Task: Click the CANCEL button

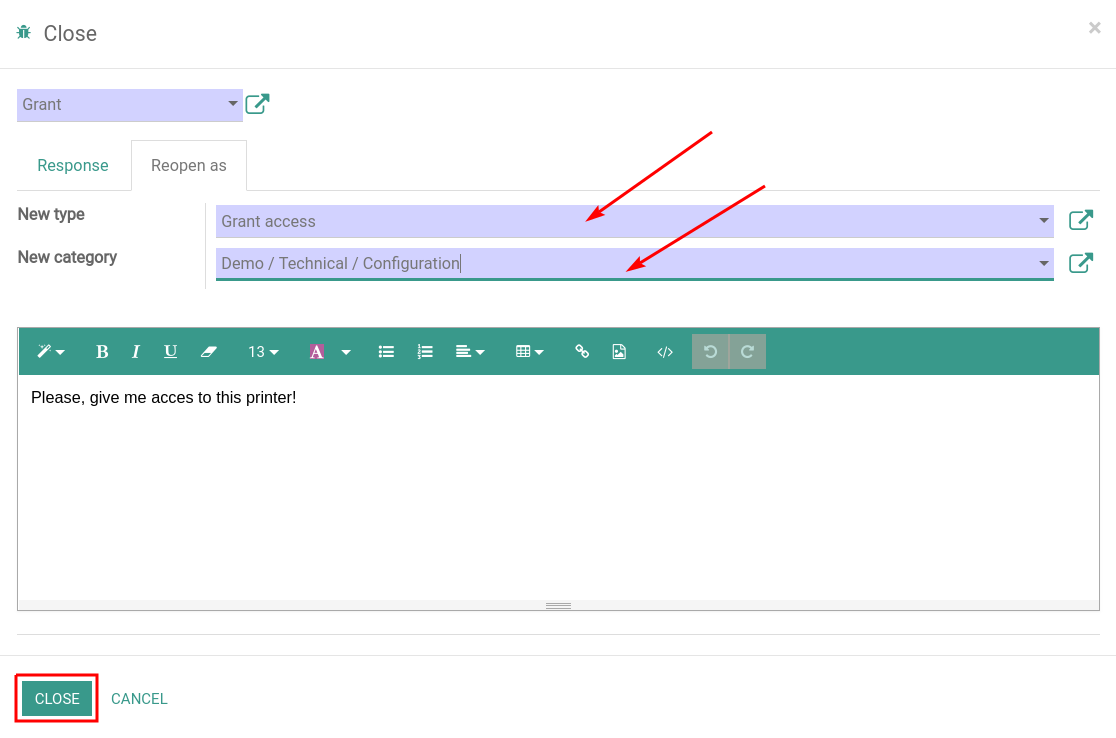Action: [x=140, y=699]
